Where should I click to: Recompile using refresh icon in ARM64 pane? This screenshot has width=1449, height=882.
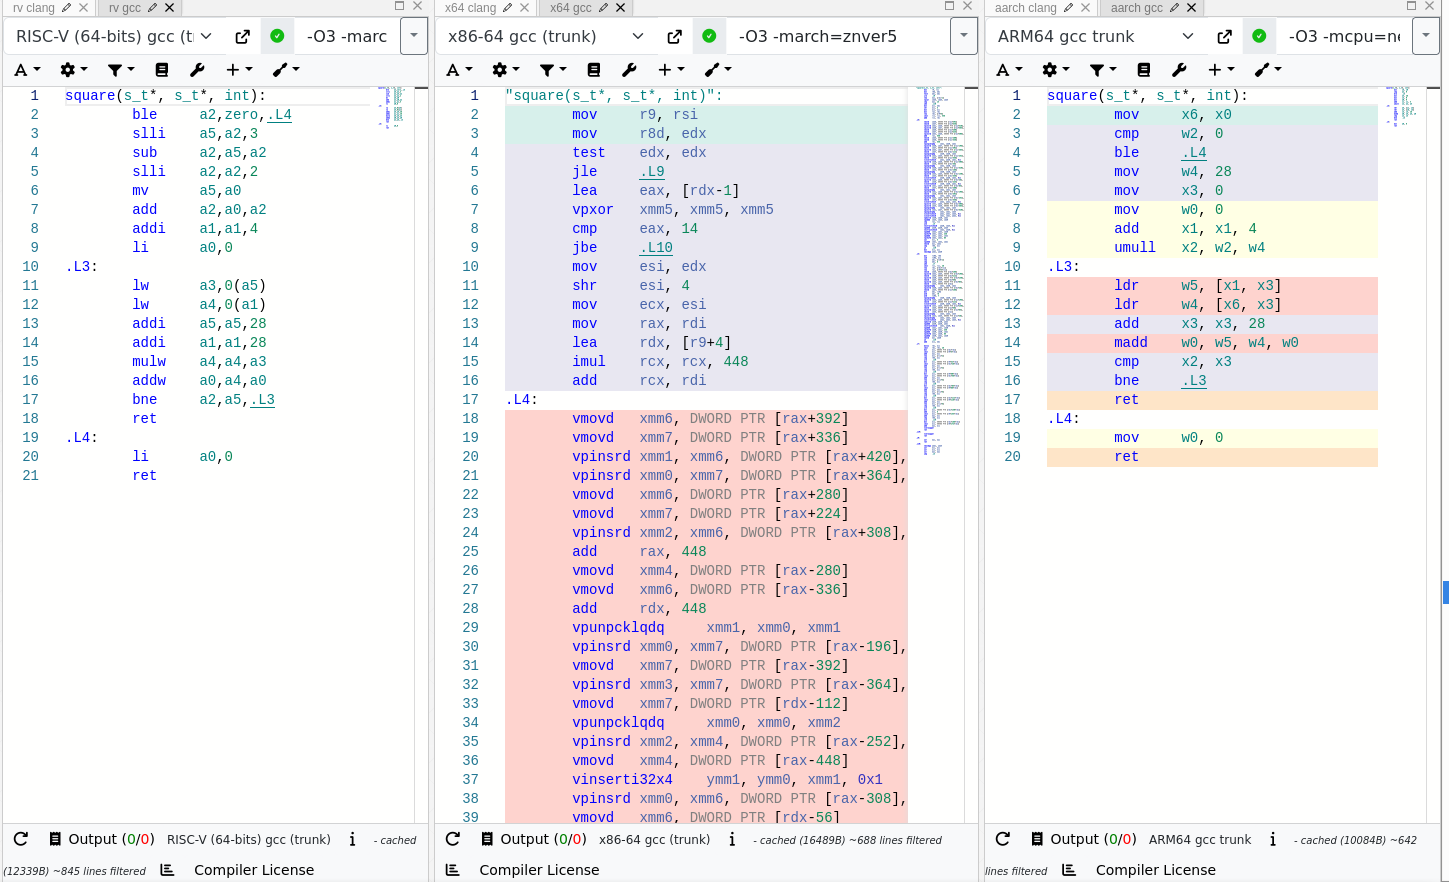[1003, 839]
